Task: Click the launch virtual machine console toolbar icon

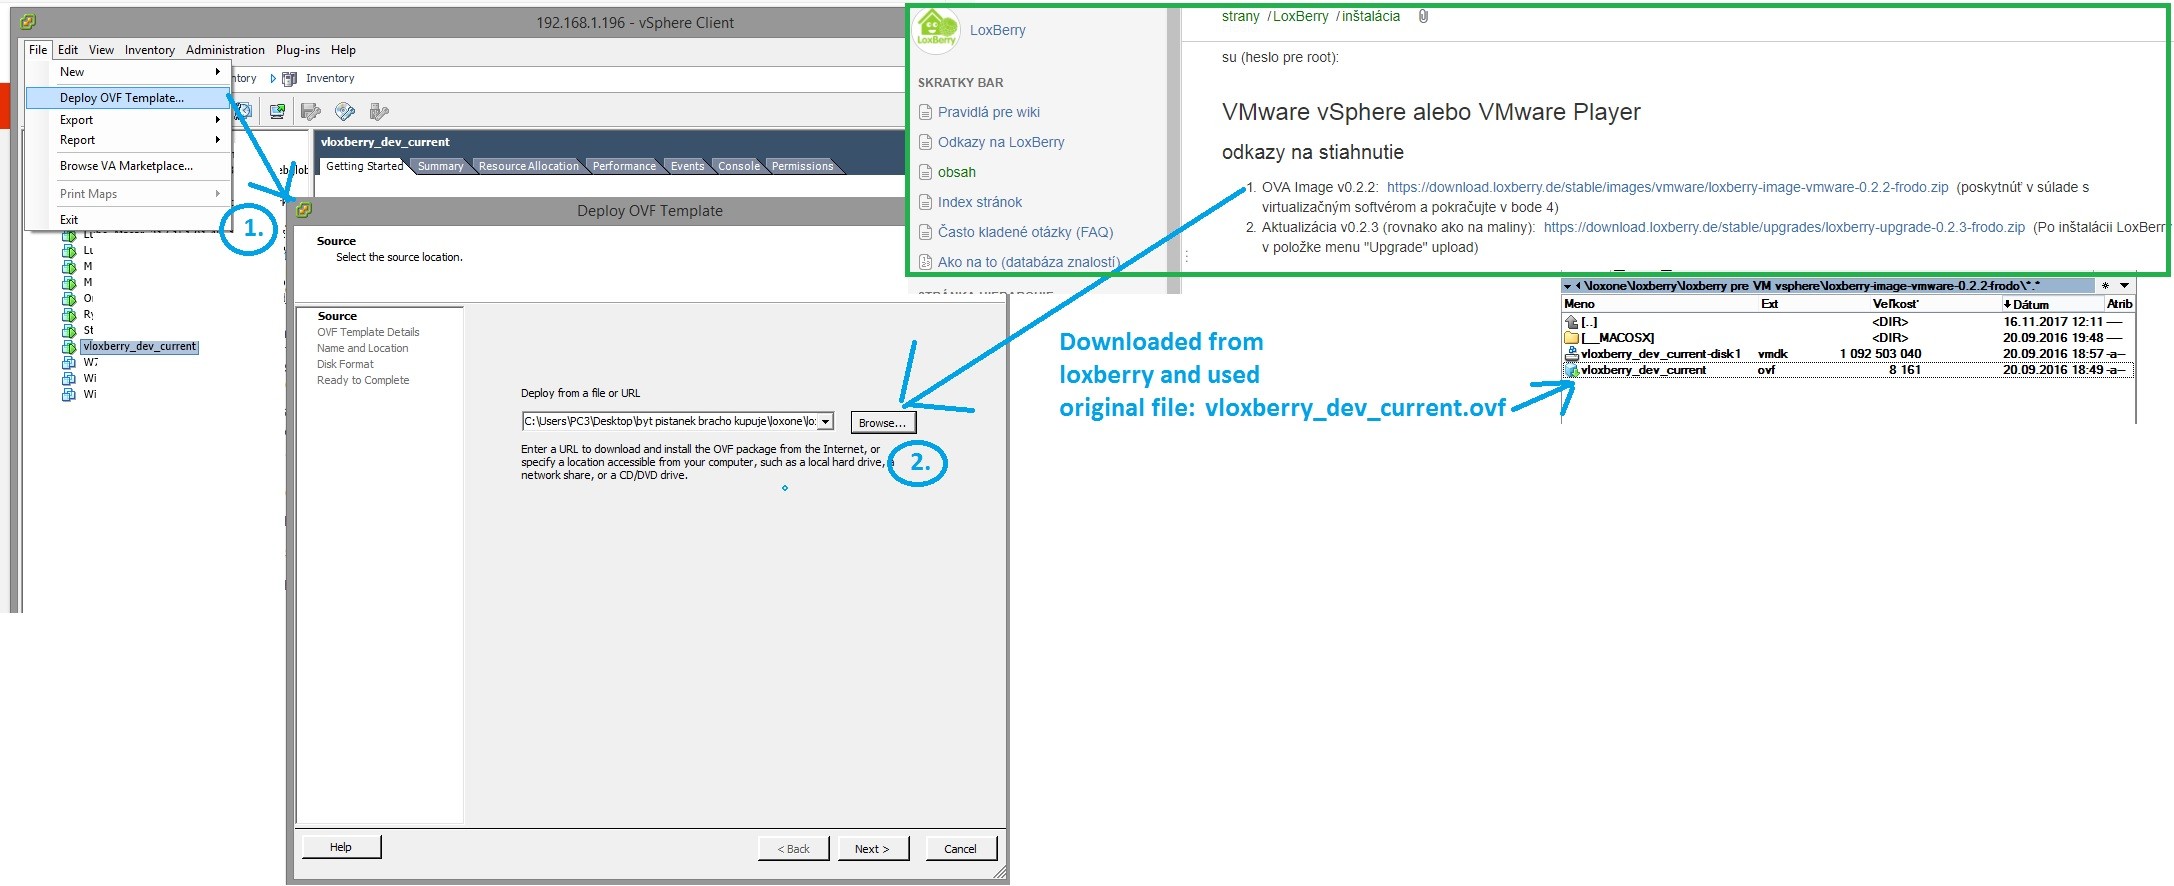Action: pos(277,111)
